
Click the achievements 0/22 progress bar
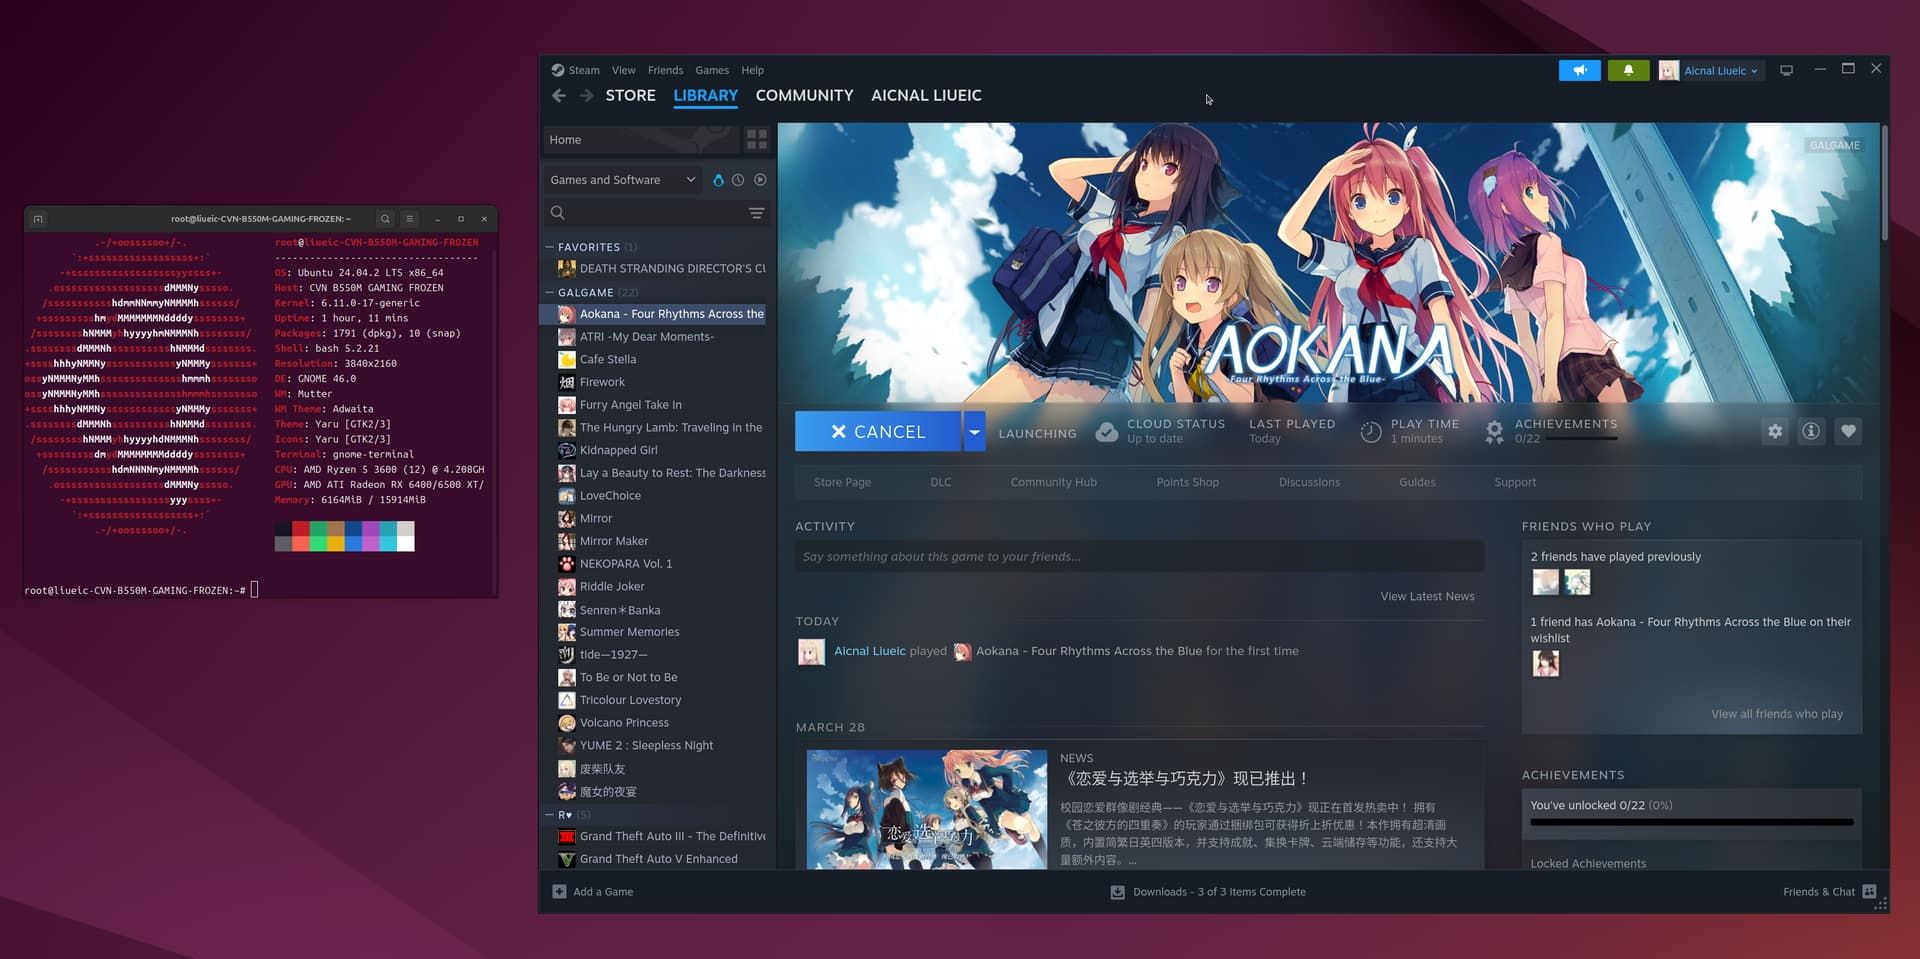pyautogui.click(x=1691, y=822)
